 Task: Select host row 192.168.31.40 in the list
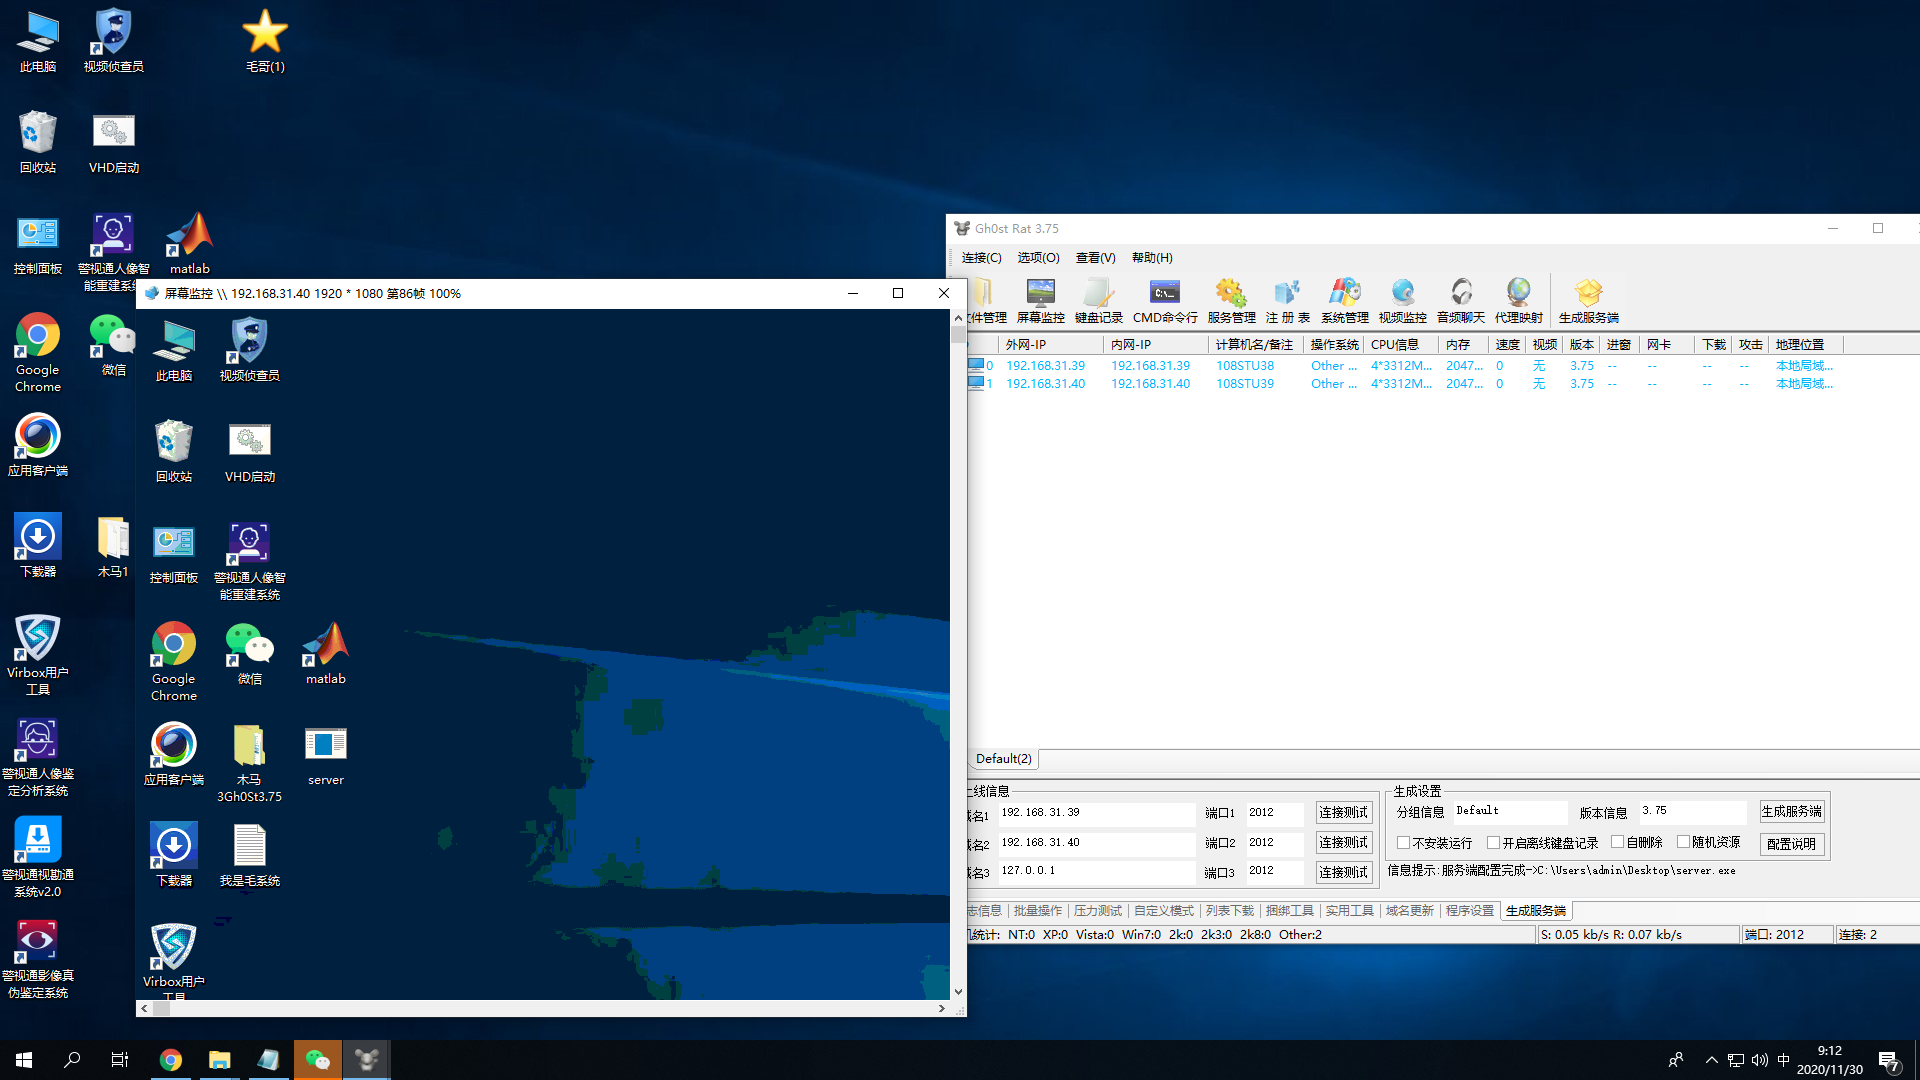coord(1045,384)
